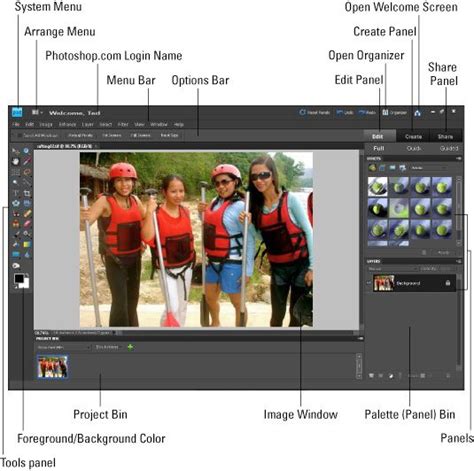Select the Brush tool
The image size is (474, 471).
[16, 234]
